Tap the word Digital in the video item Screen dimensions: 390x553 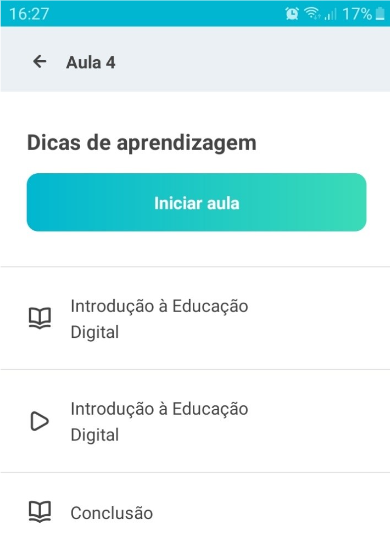pyautogui.click(x=95, y=435)
